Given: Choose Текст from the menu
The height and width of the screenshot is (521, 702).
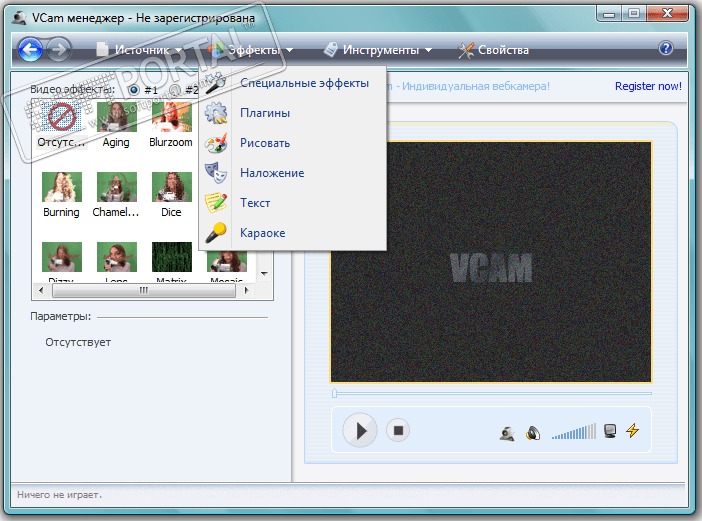Looking at the screenshot, I should tap(292, 203).
